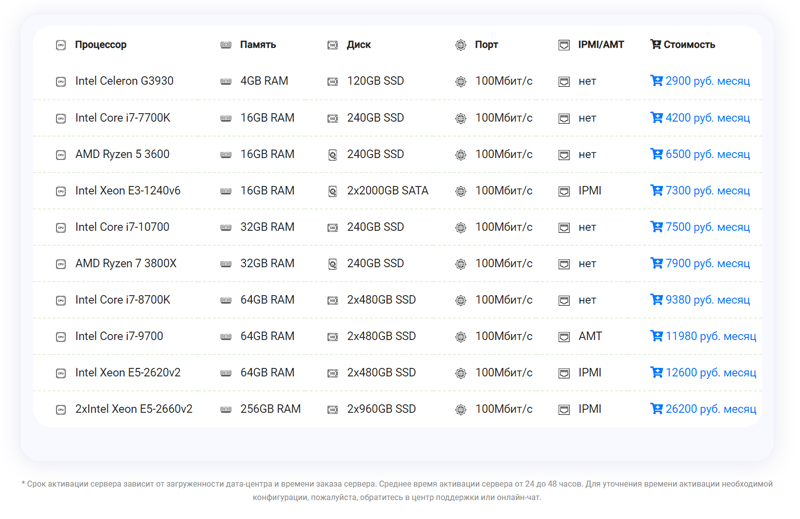
Task: Order the 26200 руб. месяц server
Action: tap(703, 409)
